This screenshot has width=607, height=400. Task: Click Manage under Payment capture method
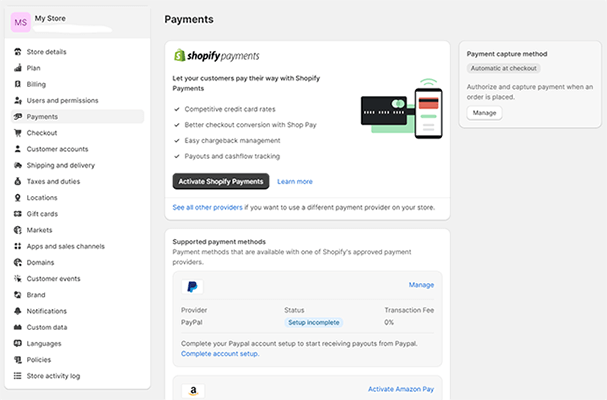(484, 113)
